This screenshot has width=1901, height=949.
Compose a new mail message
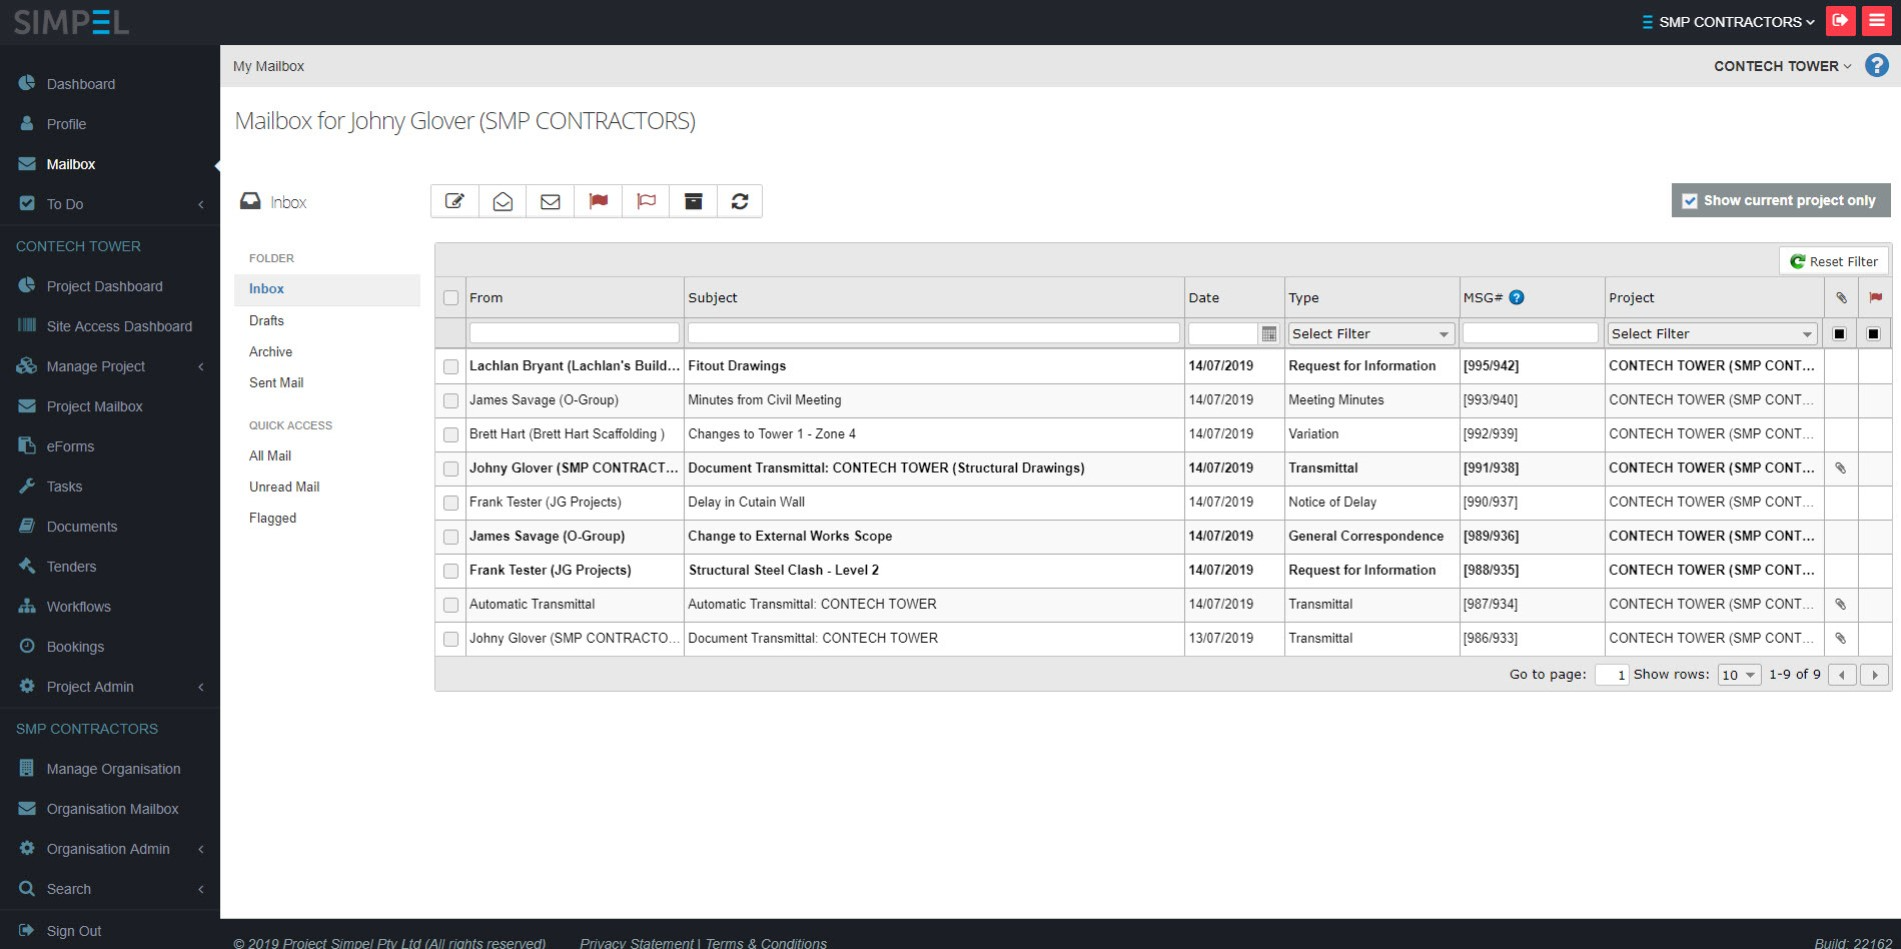454,200
